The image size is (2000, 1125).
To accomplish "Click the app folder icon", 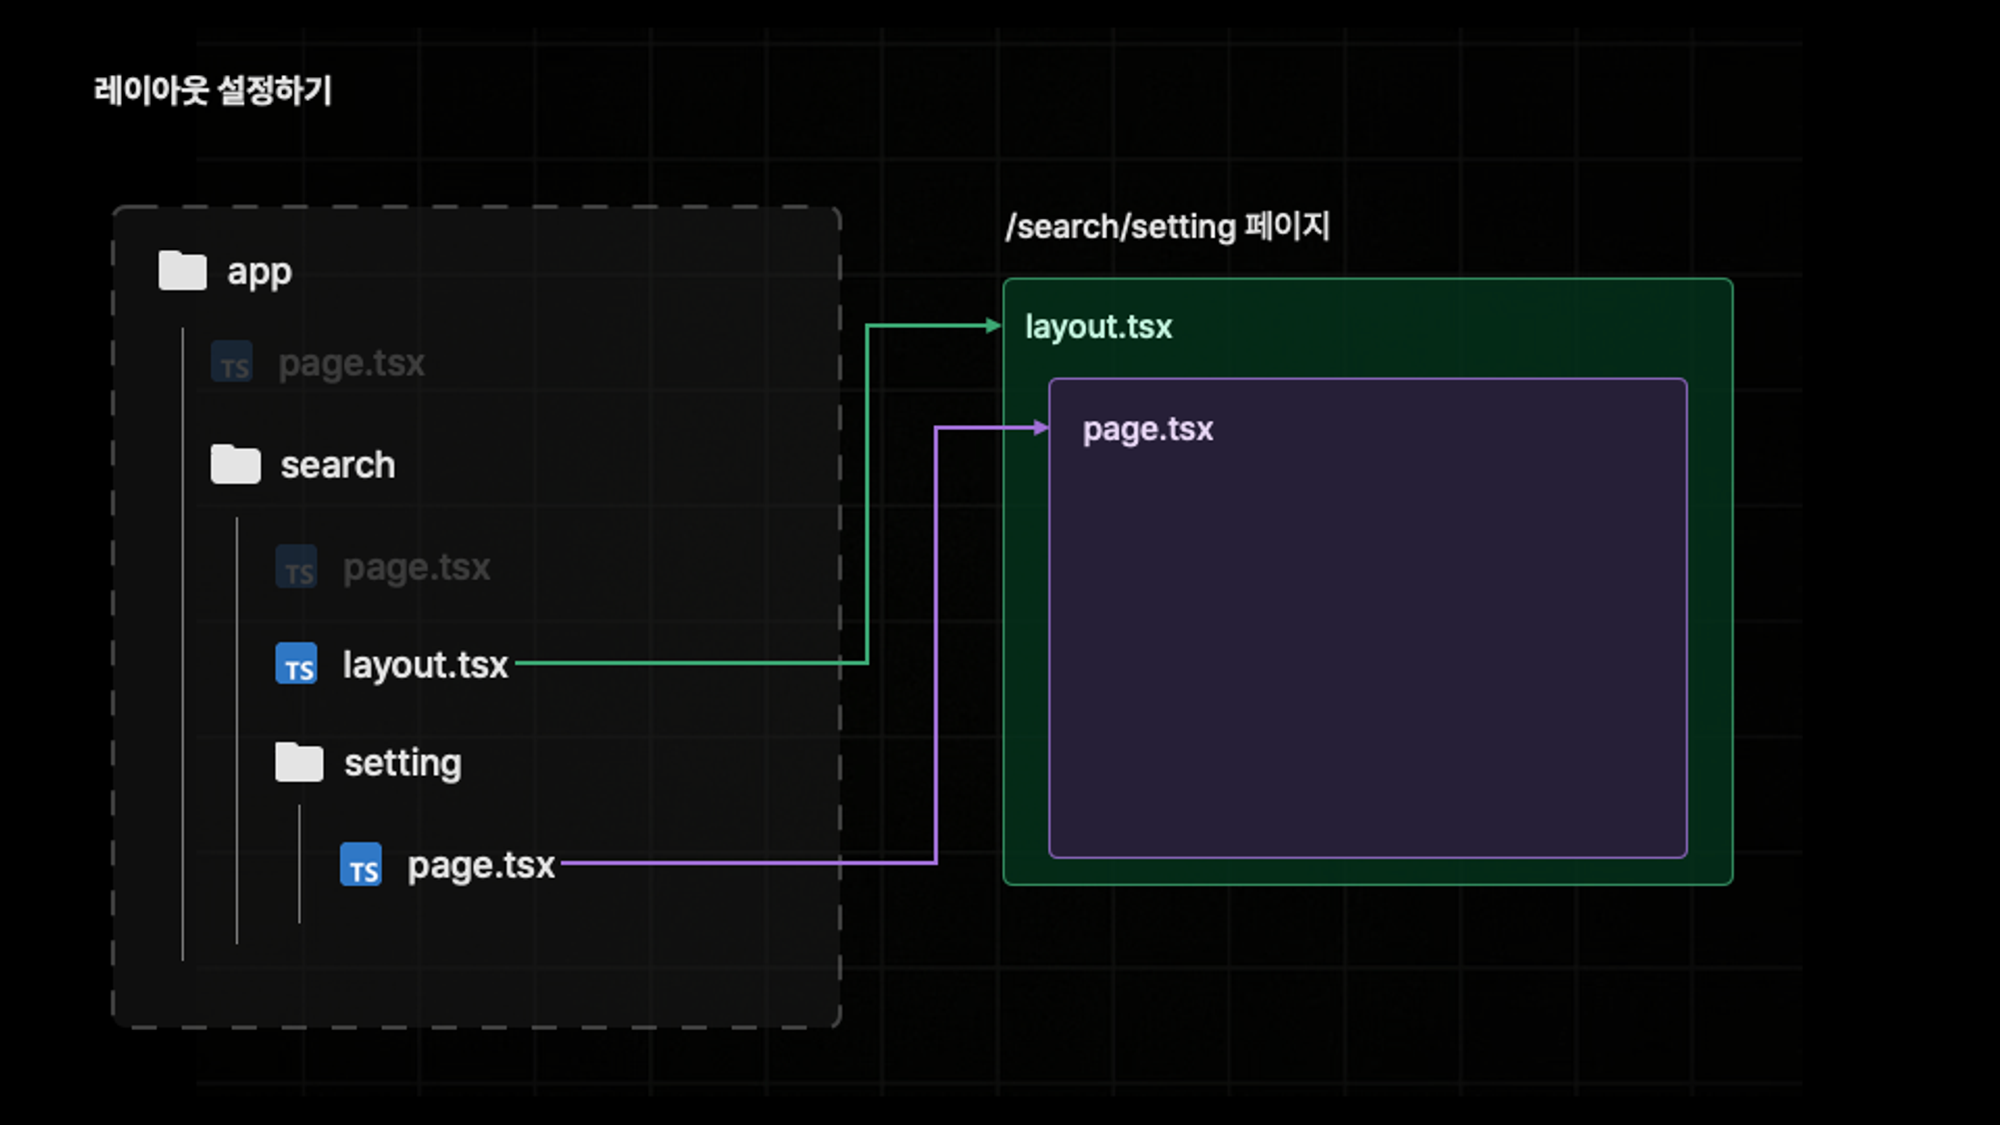I will point(182,271).
